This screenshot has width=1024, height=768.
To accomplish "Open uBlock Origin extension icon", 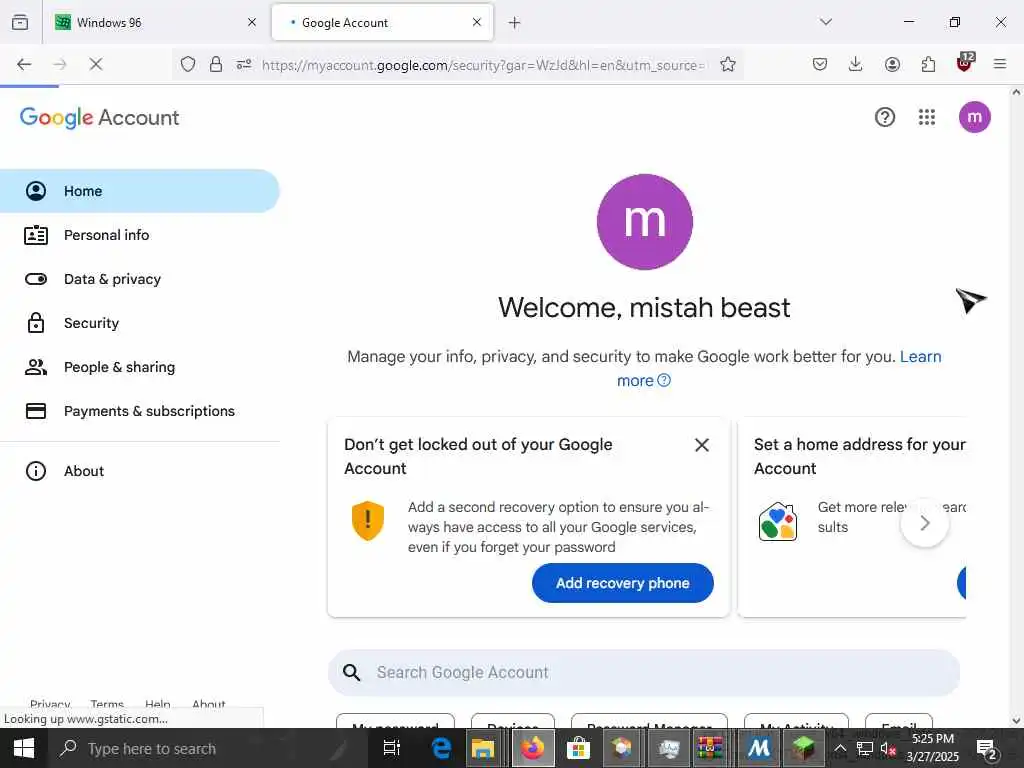I will (965, 63).
